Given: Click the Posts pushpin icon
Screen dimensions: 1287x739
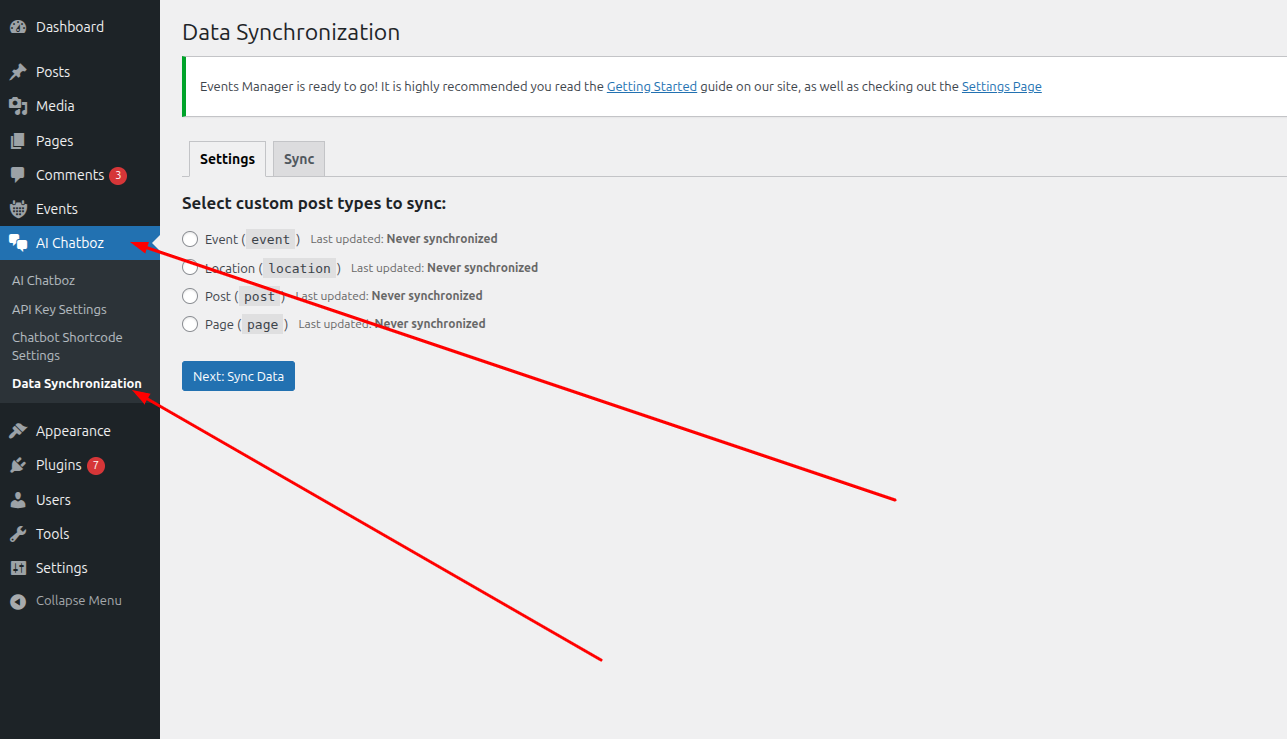Looking at the screenshot, I should tap(18, 72).
